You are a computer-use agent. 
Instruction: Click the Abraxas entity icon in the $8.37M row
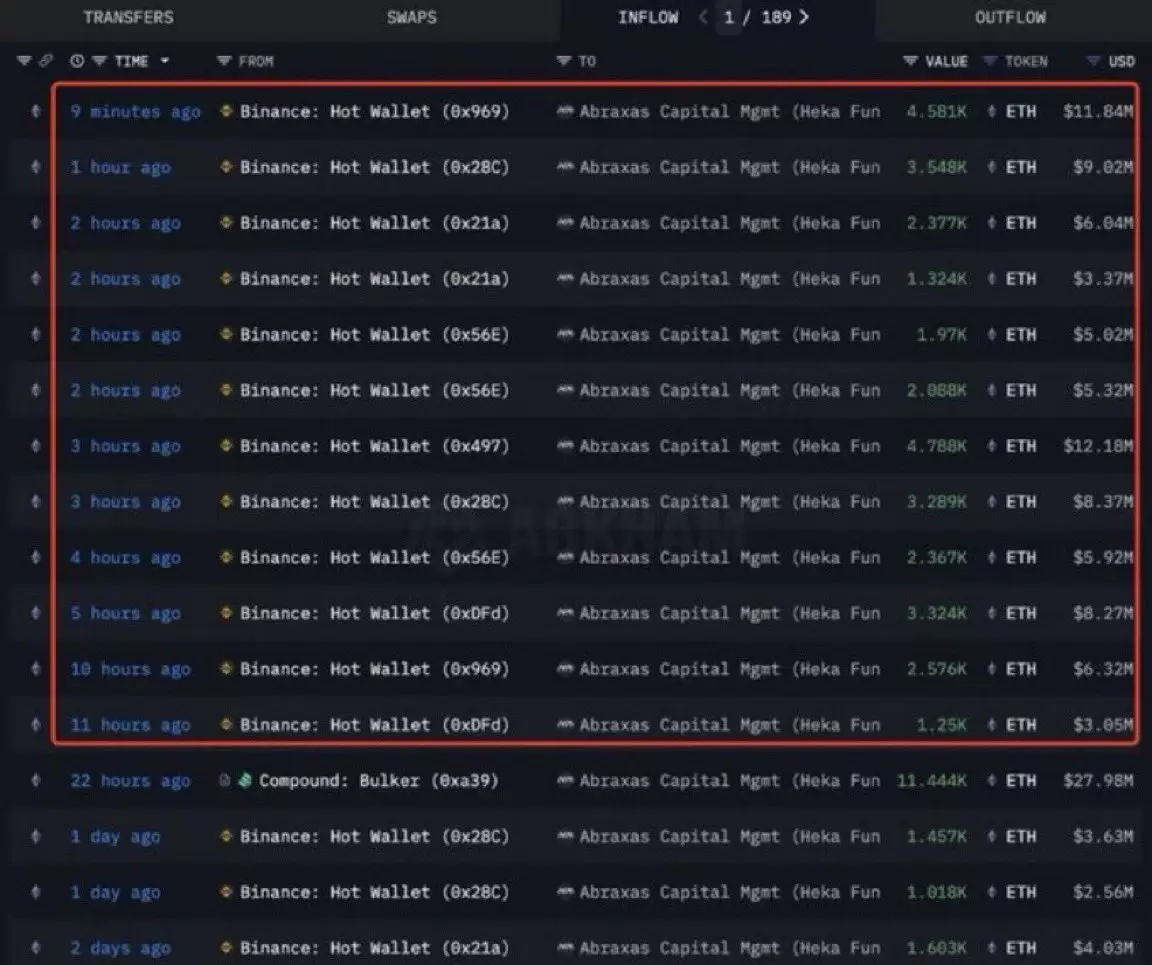[x=564, y=501]
